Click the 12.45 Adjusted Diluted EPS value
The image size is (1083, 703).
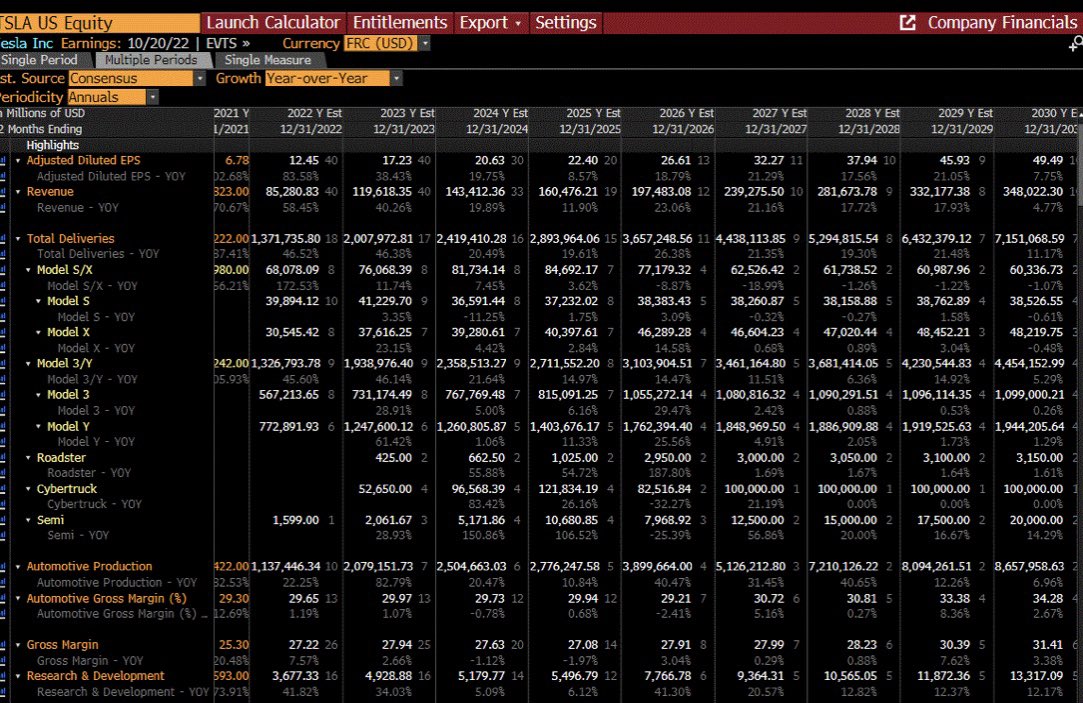click(x=304, y=160)
